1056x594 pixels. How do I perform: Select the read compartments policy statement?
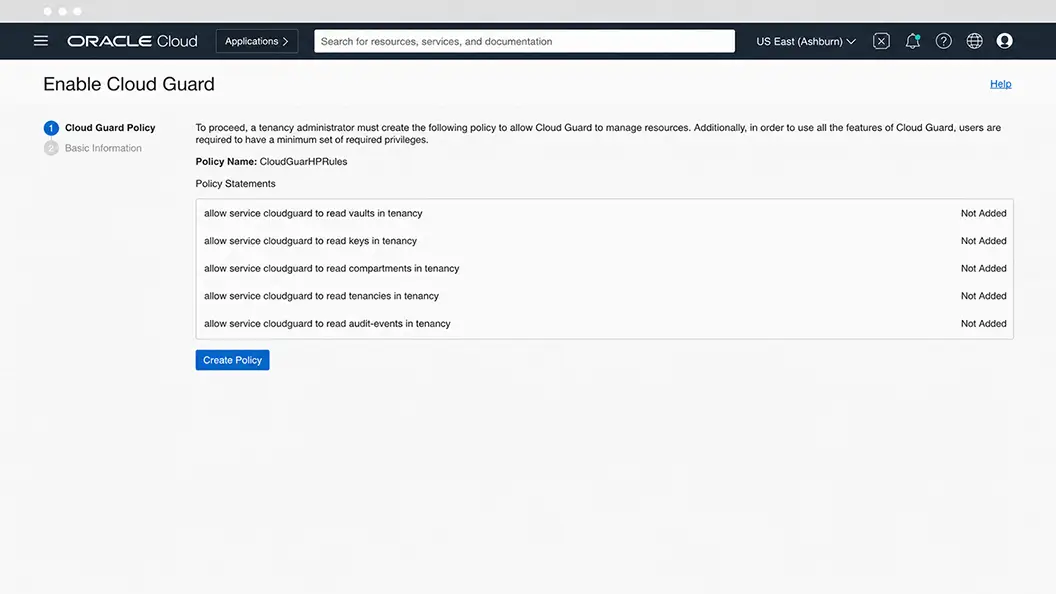point(331,269)
